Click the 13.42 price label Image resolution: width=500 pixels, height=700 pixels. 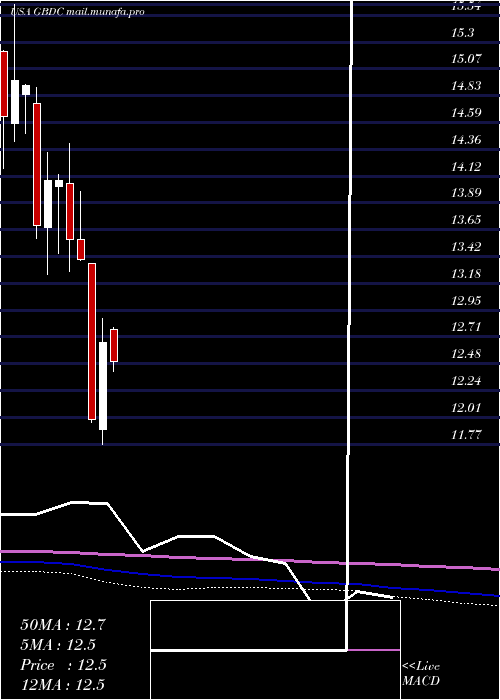point(466,246)
